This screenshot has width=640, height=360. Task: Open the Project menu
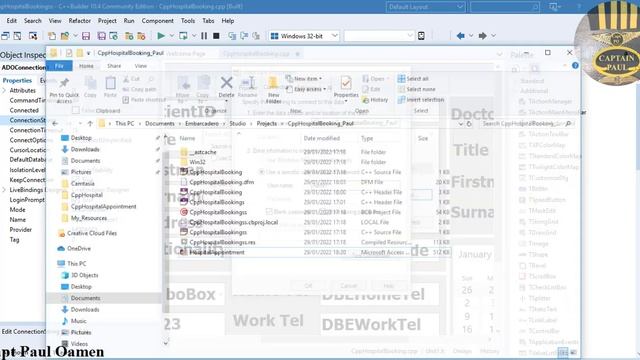(x=107, y=20)
